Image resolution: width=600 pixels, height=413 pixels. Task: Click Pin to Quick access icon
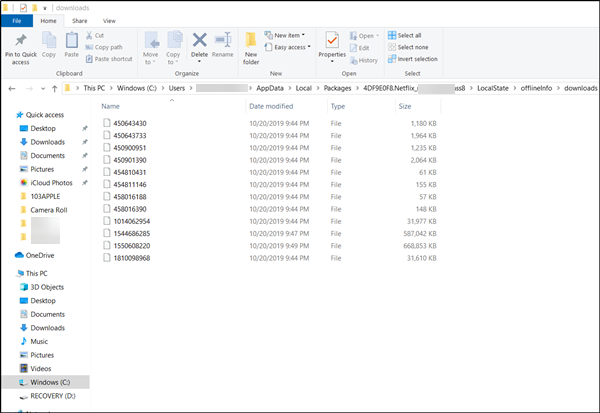(21, 40)
